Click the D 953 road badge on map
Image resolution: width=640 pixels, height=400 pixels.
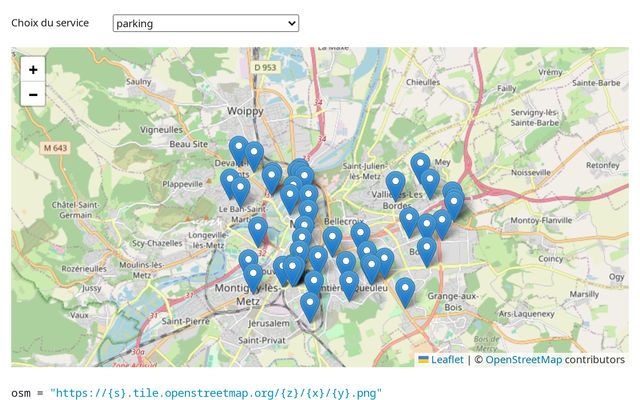(264, 67)
